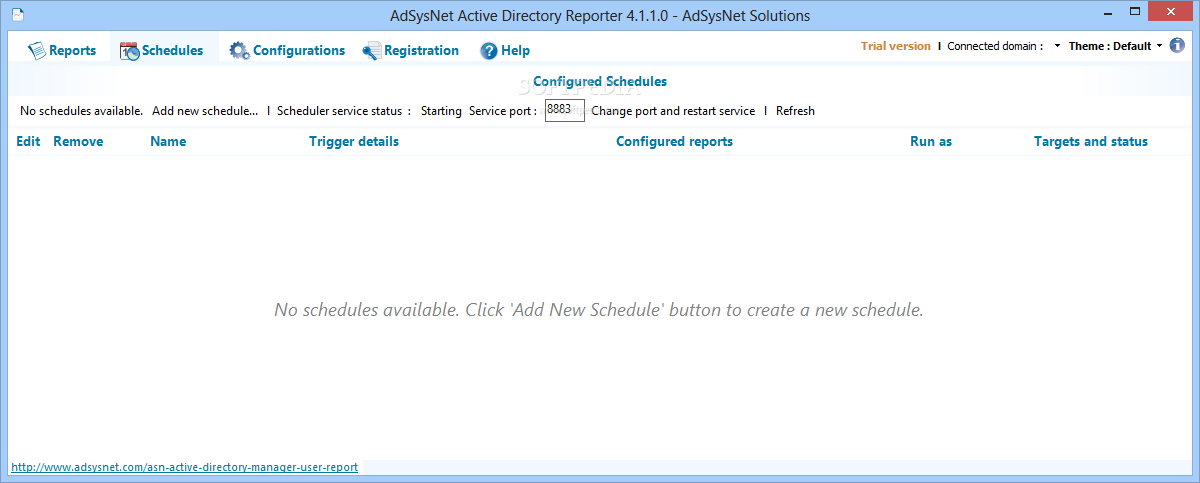Viewport: 1200px width, 483px height.
Task: Open the Reports menu
Action: click(x=62, y=50)
